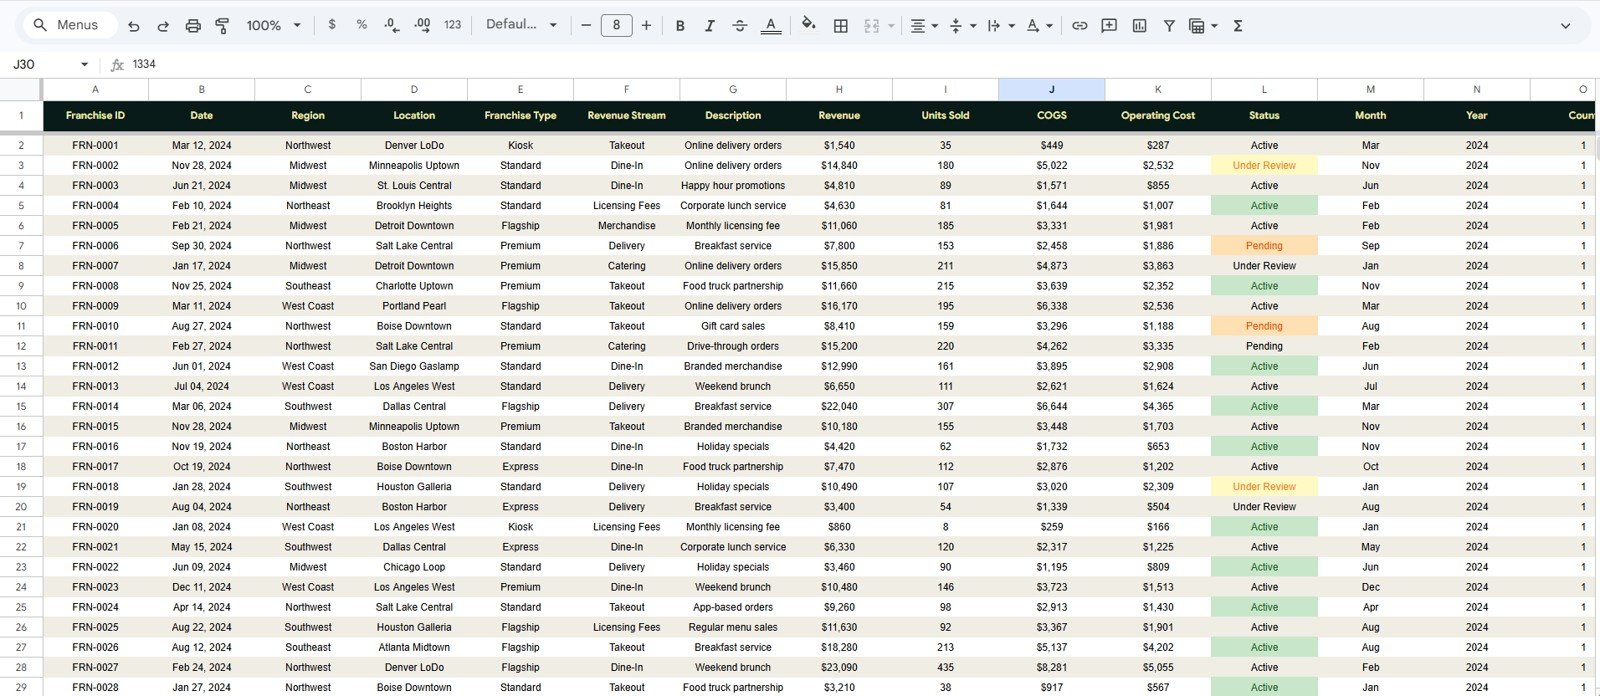Viewport: 1600px width, 696px height.
Task: Click COGS value $8,281
Action: [1051, 667]
